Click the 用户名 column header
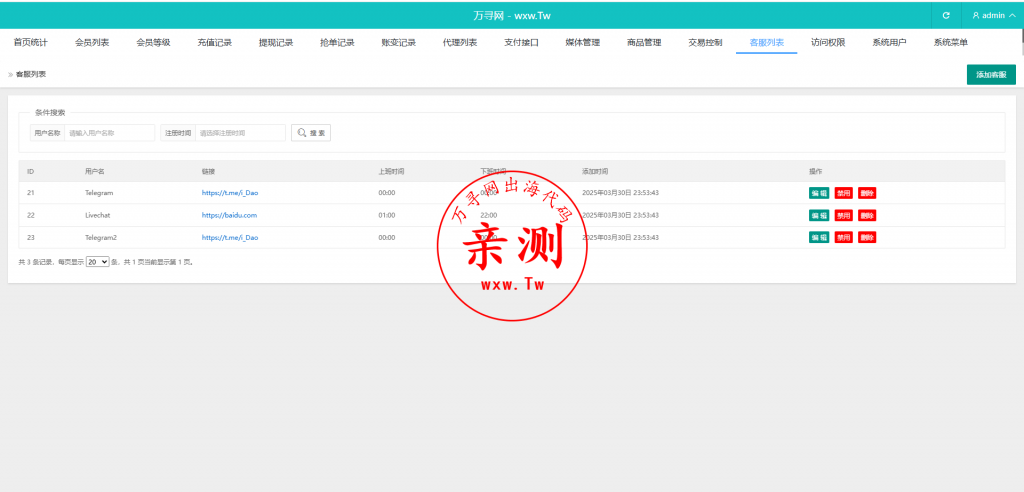The height and width of the screenshot is (492, 1024). pyautogui.click(x=95, y=171)
